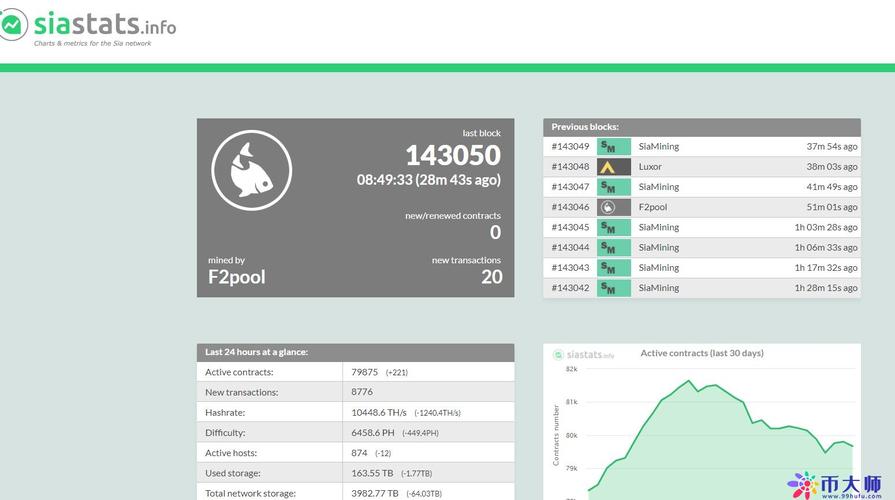This screenshot has height=500, width=895.
Task: Click the SiaMining icon for block #143045
Action: click(x=614, y=227)
